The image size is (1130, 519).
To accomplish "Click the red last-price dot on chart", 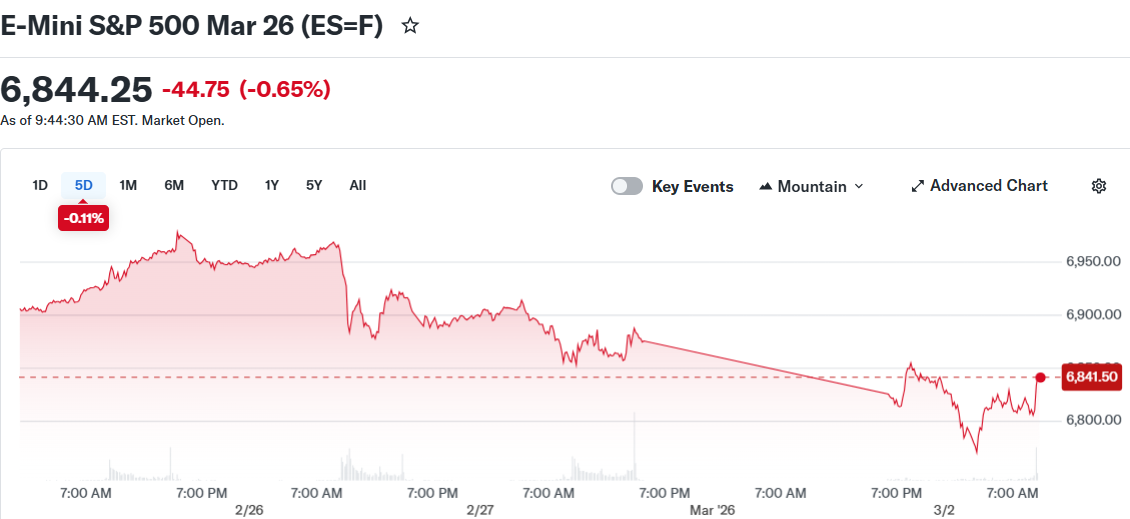I will 1040,377.
